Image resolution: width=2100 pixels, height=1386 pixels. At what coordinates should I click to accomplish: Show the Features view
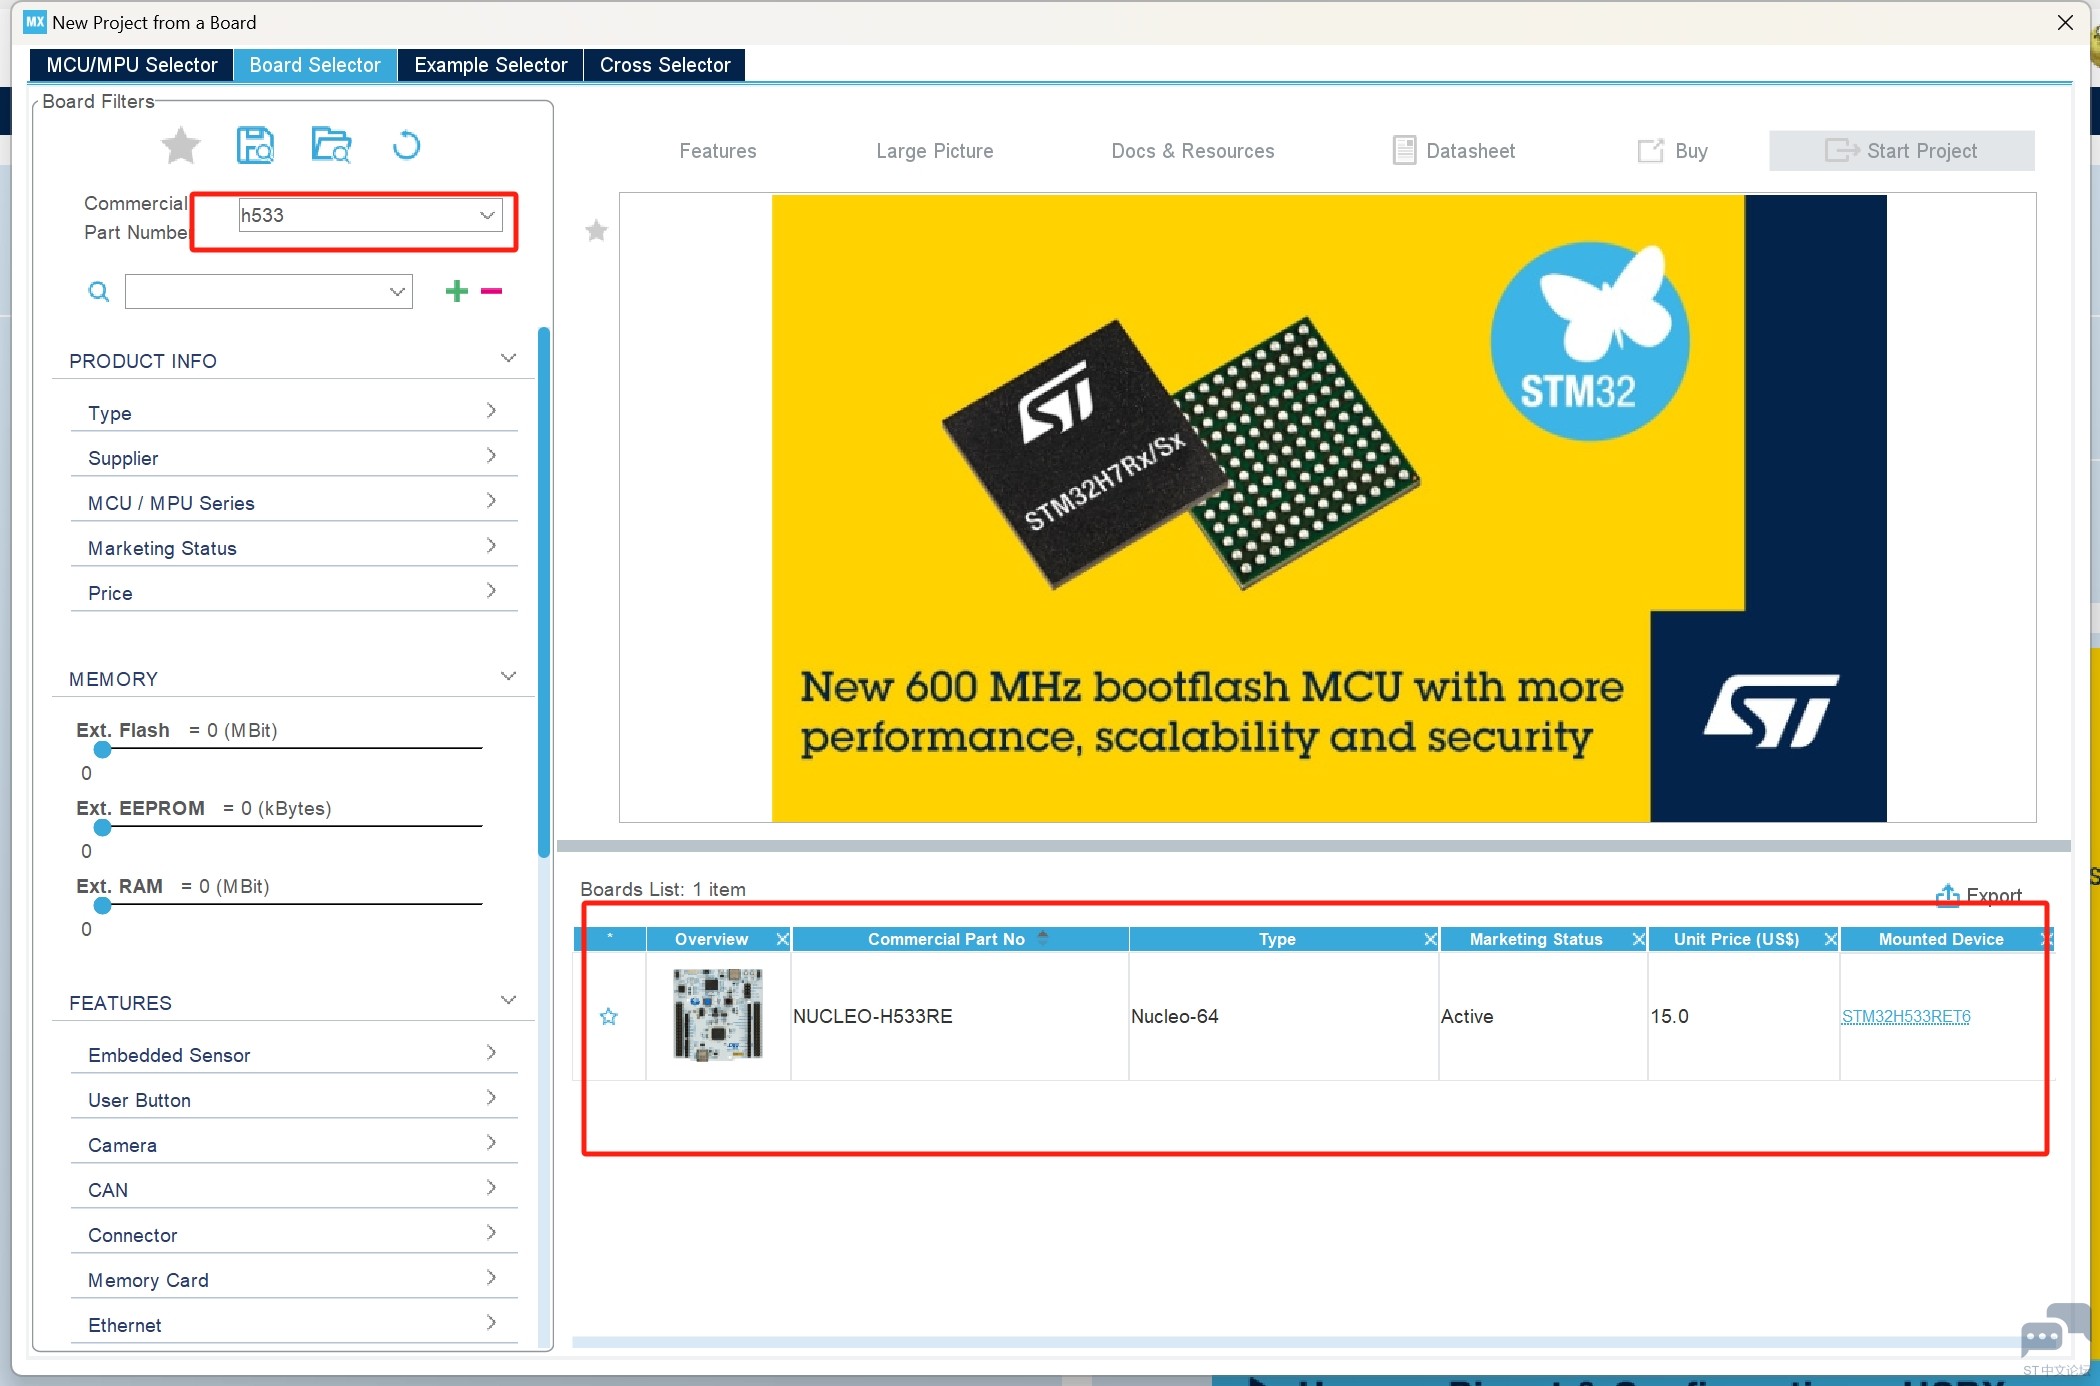click(x=718, y=151)
